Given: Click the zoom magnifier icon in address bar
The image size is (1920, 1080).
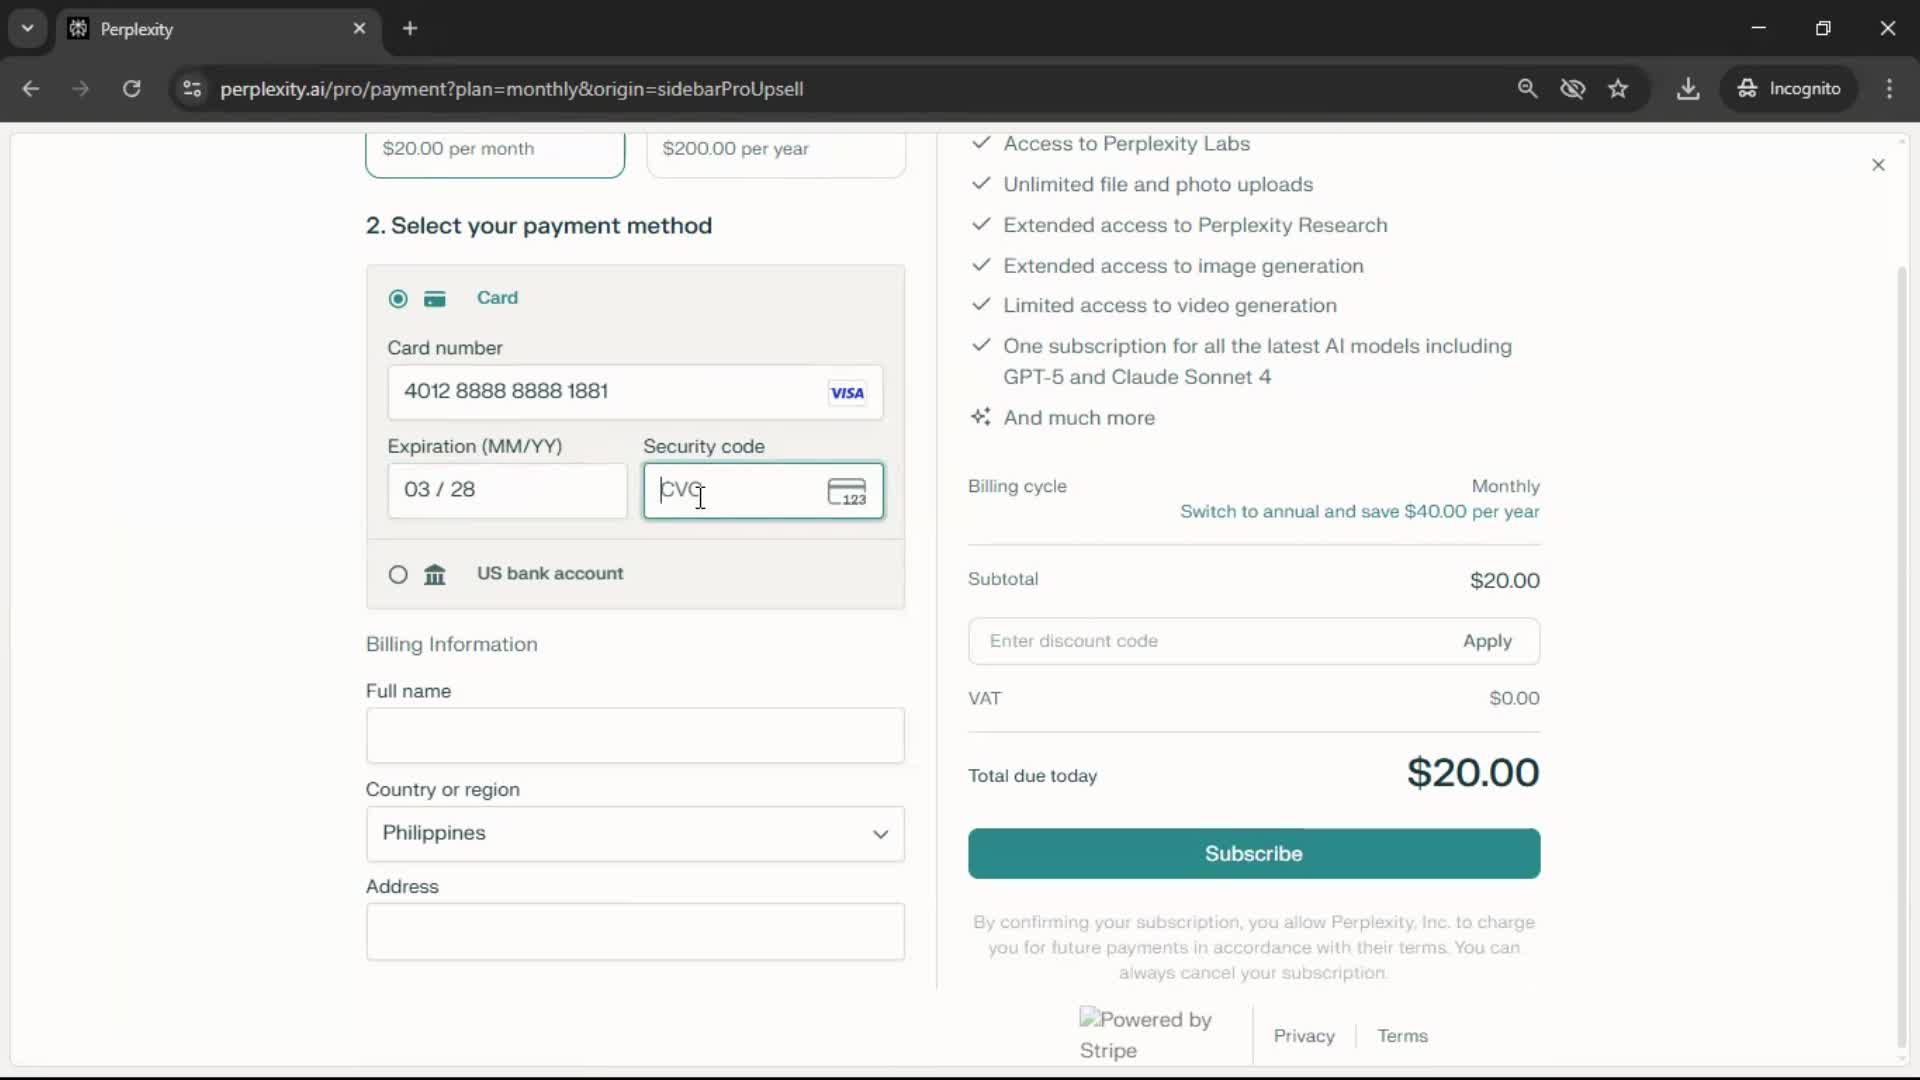Looking at the screenshot, I should pyautogui.click(x=1527, y=89).
